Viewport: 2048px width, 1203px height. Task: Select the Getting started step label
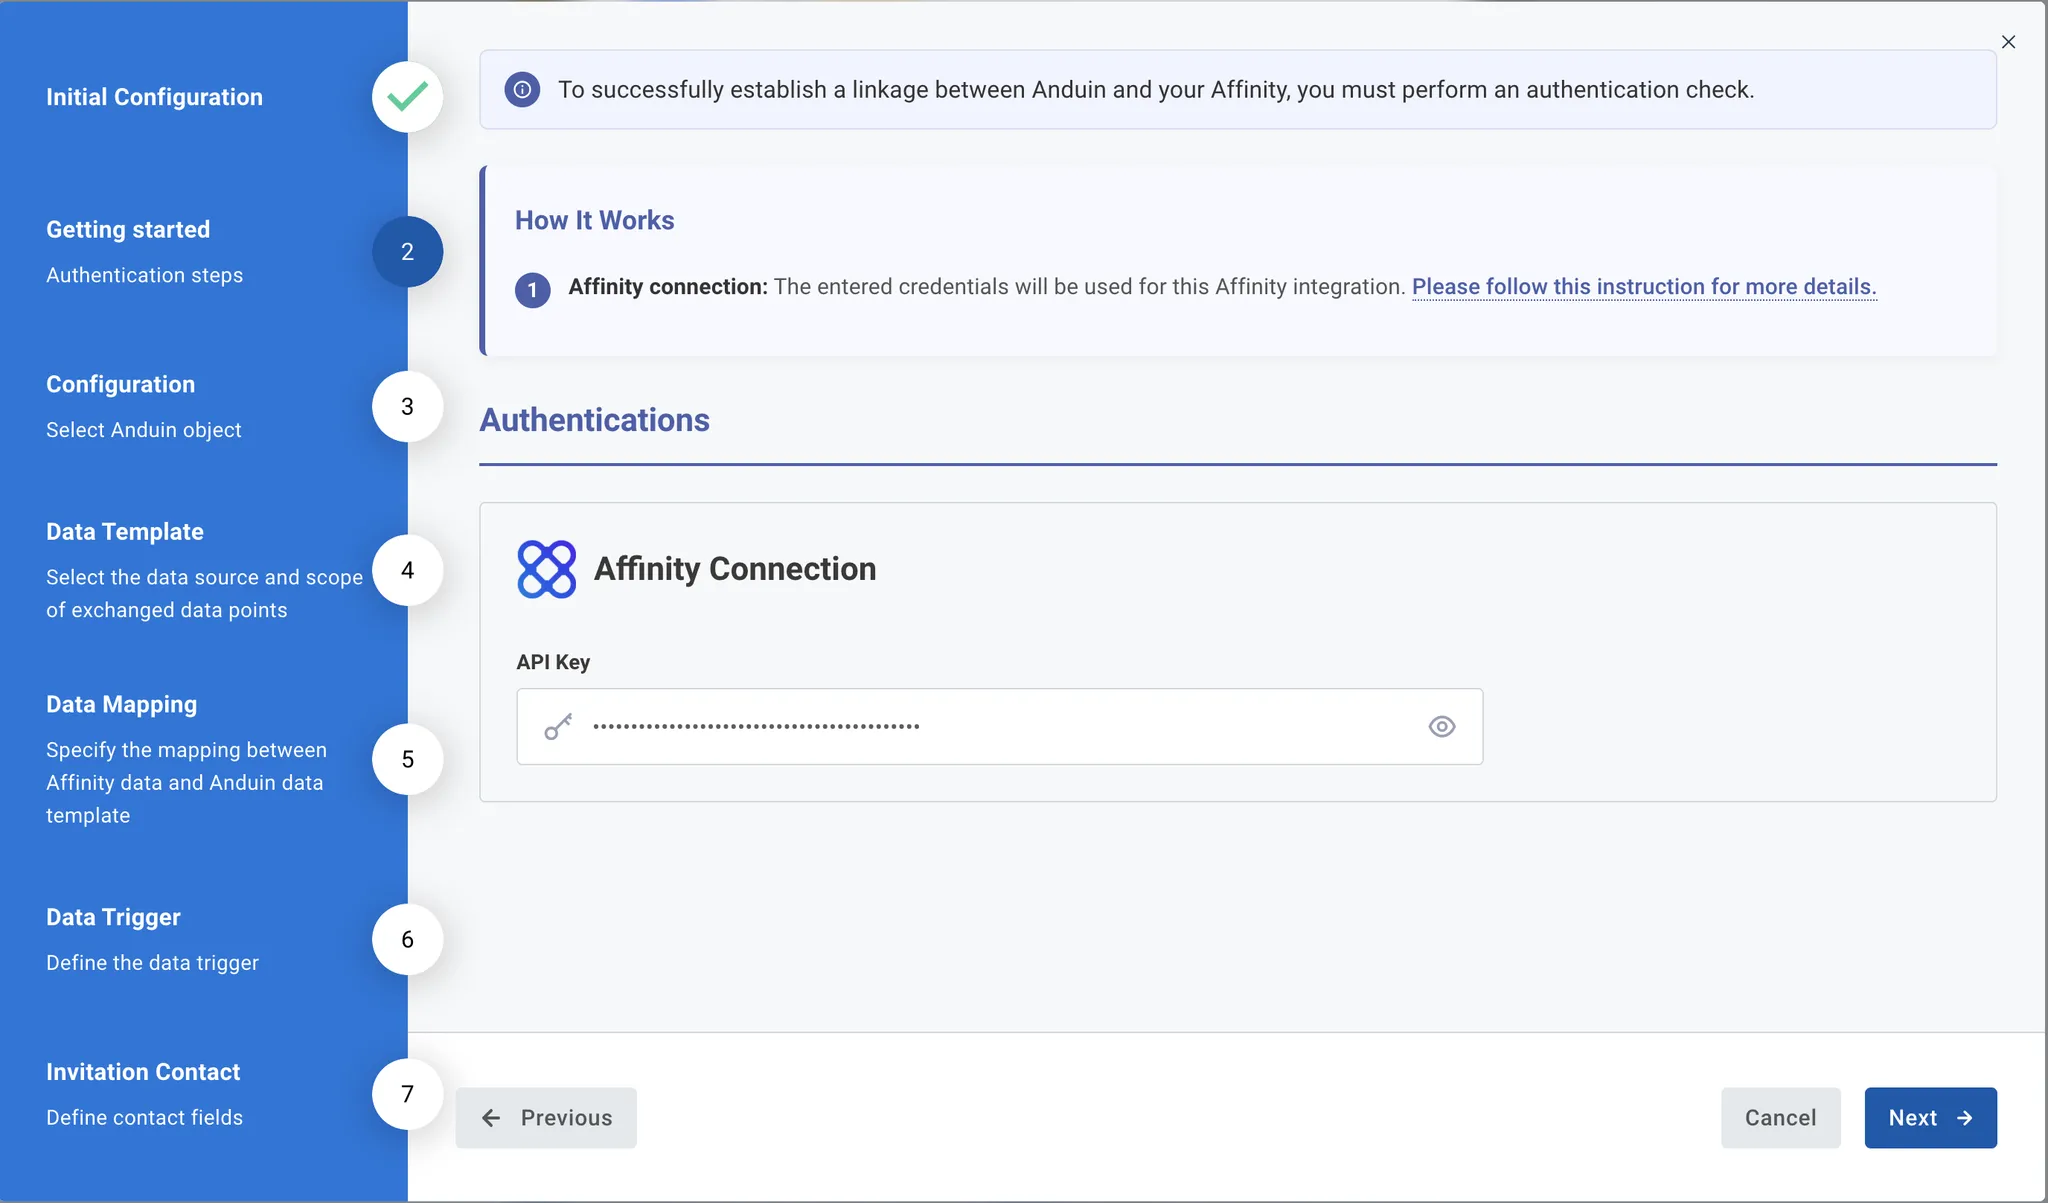coord(128,230)
